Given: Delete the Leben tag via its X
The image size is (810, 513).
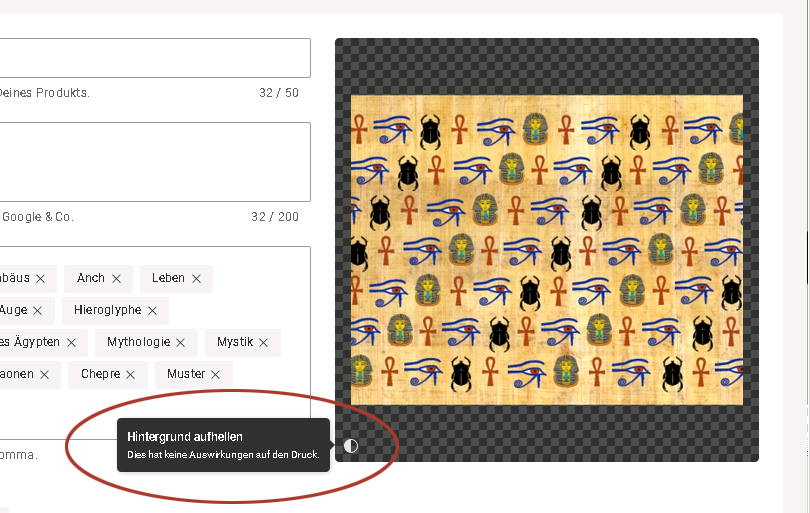Looking at the screenshot, I should tap(196, 279).
